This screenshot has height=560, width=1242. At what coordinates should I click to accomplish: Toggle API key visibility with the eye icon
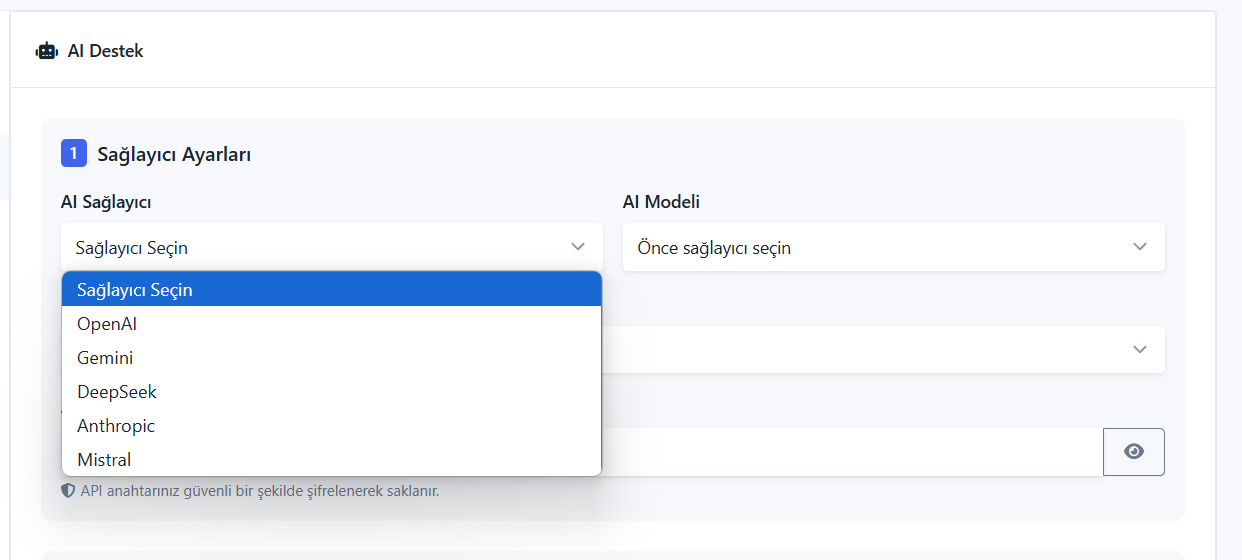tap(1134, 452)
